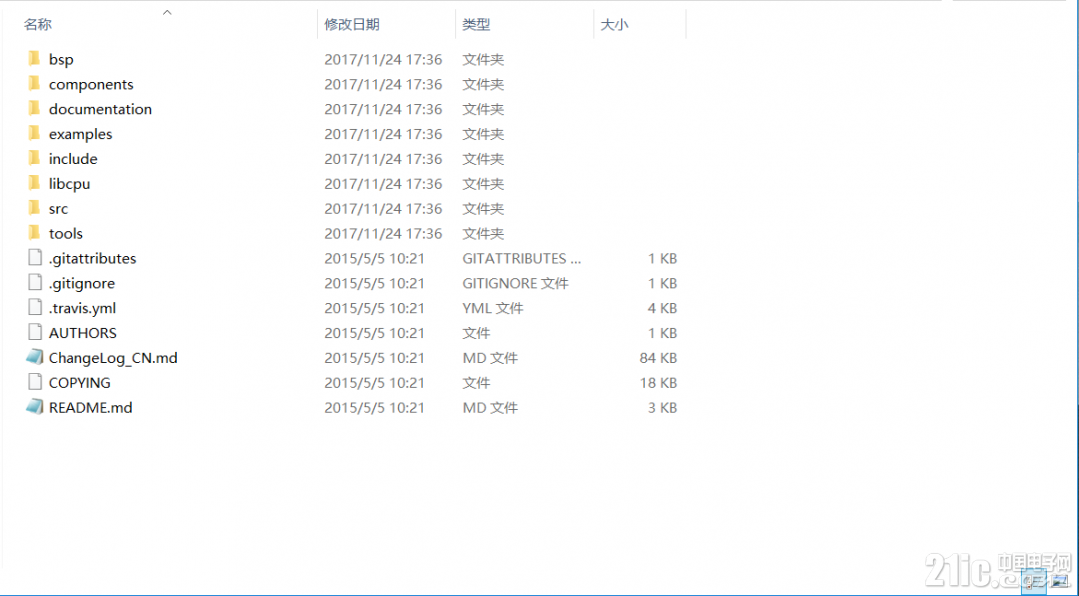The image size is (1079, 596).
Task: Click the .travis.yml file icon
Action: click(x=34, y=307)
